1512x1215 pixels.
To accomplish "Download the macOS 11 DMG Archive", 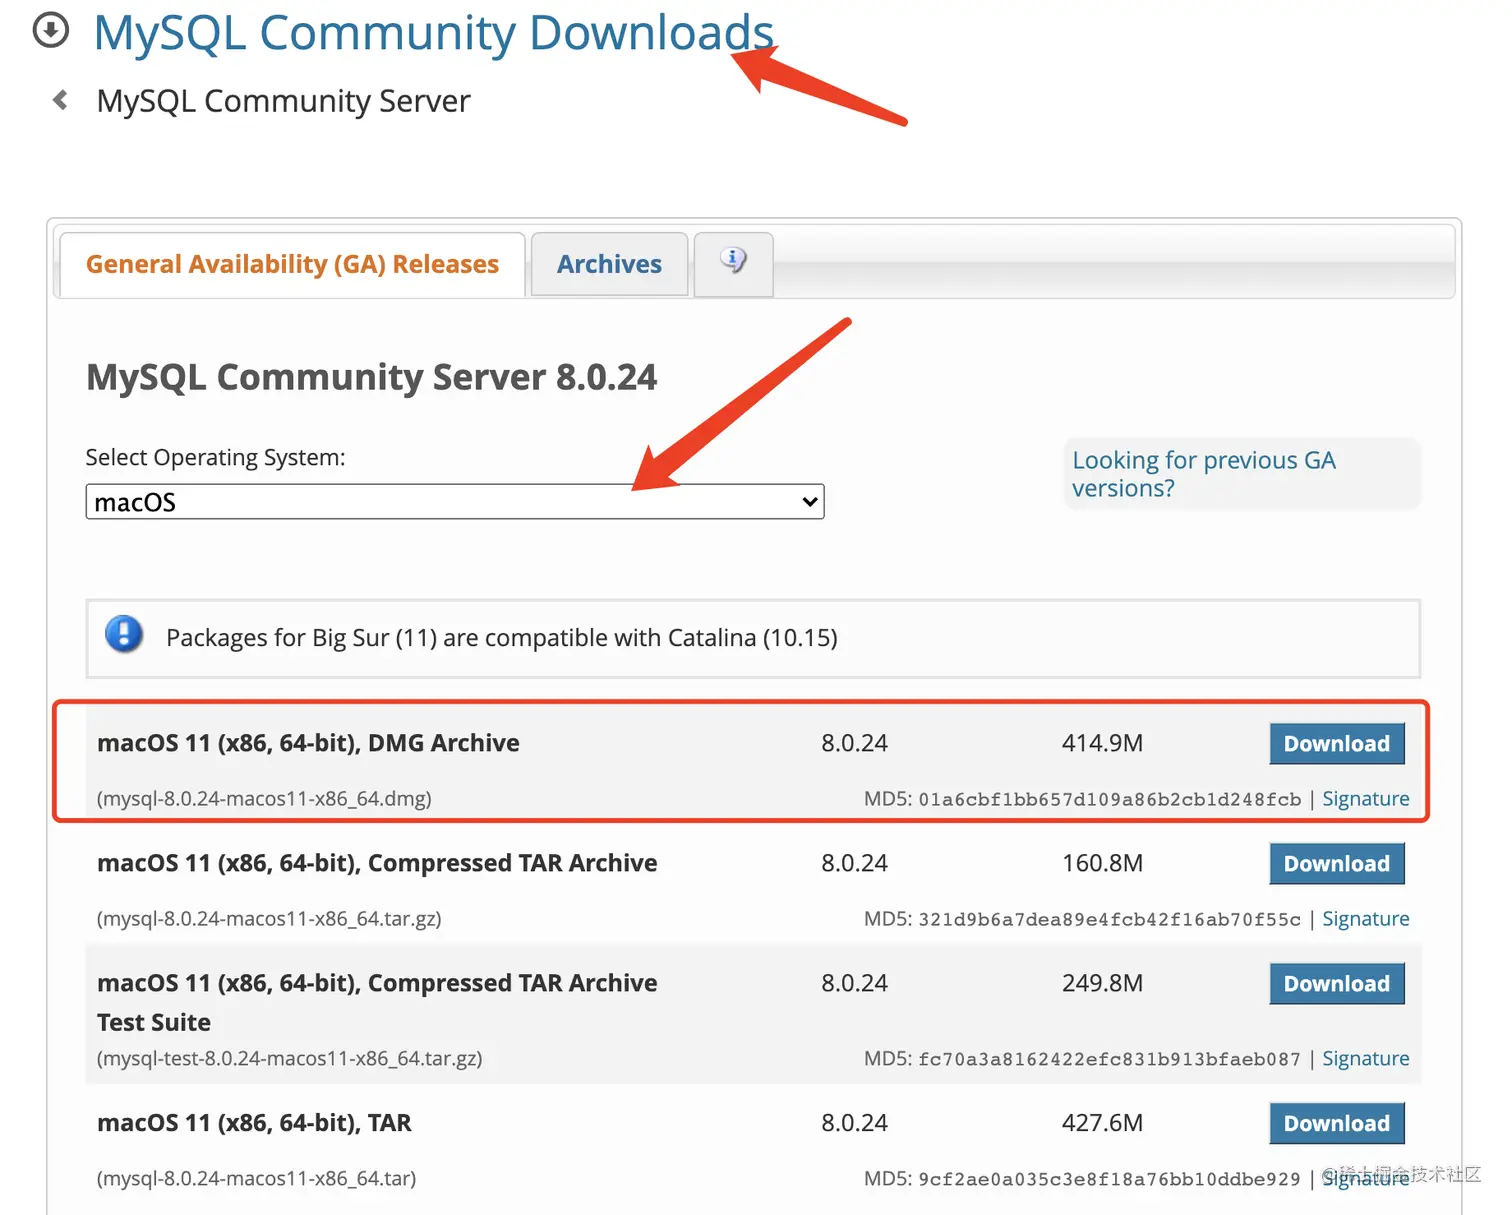I will point(1337,744).
